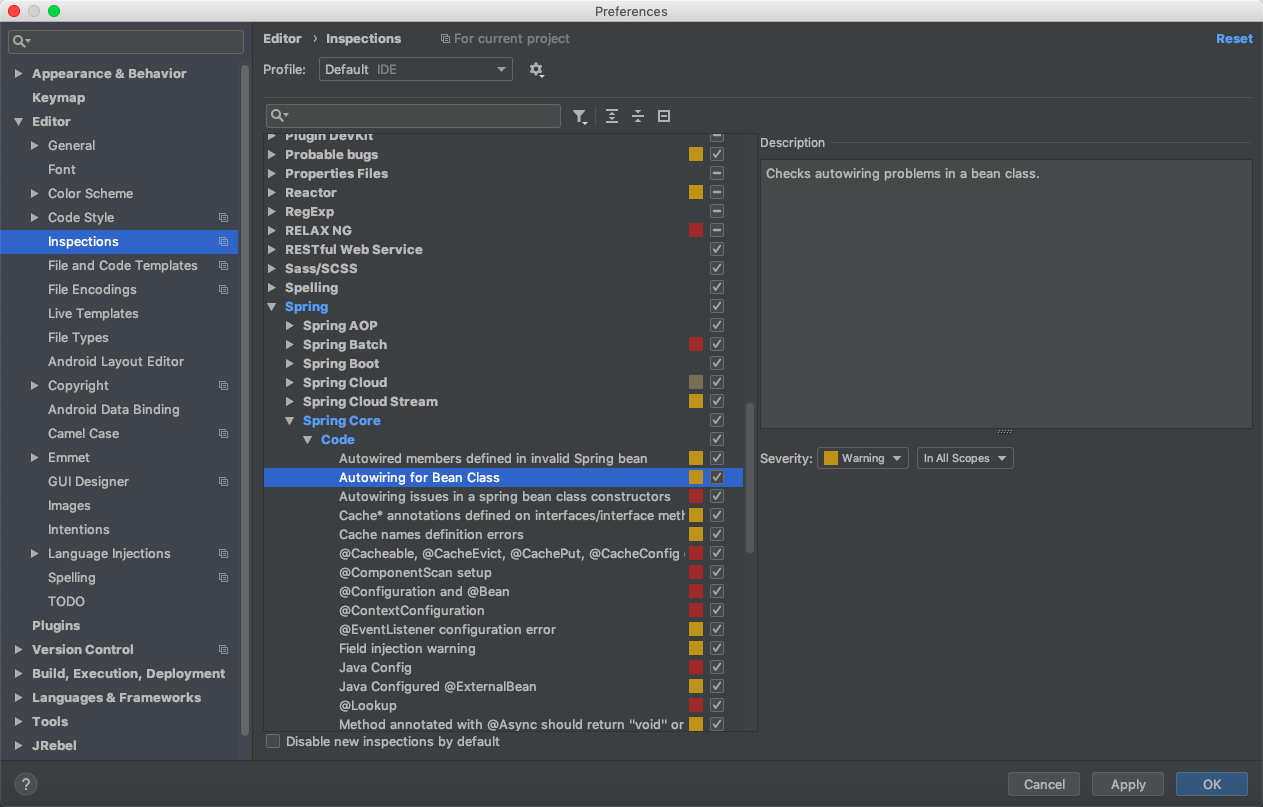This screenshot has height=807, width=1263.
Task: Click the project-level icon beside File Encodings
Action: tap(223, 290)
